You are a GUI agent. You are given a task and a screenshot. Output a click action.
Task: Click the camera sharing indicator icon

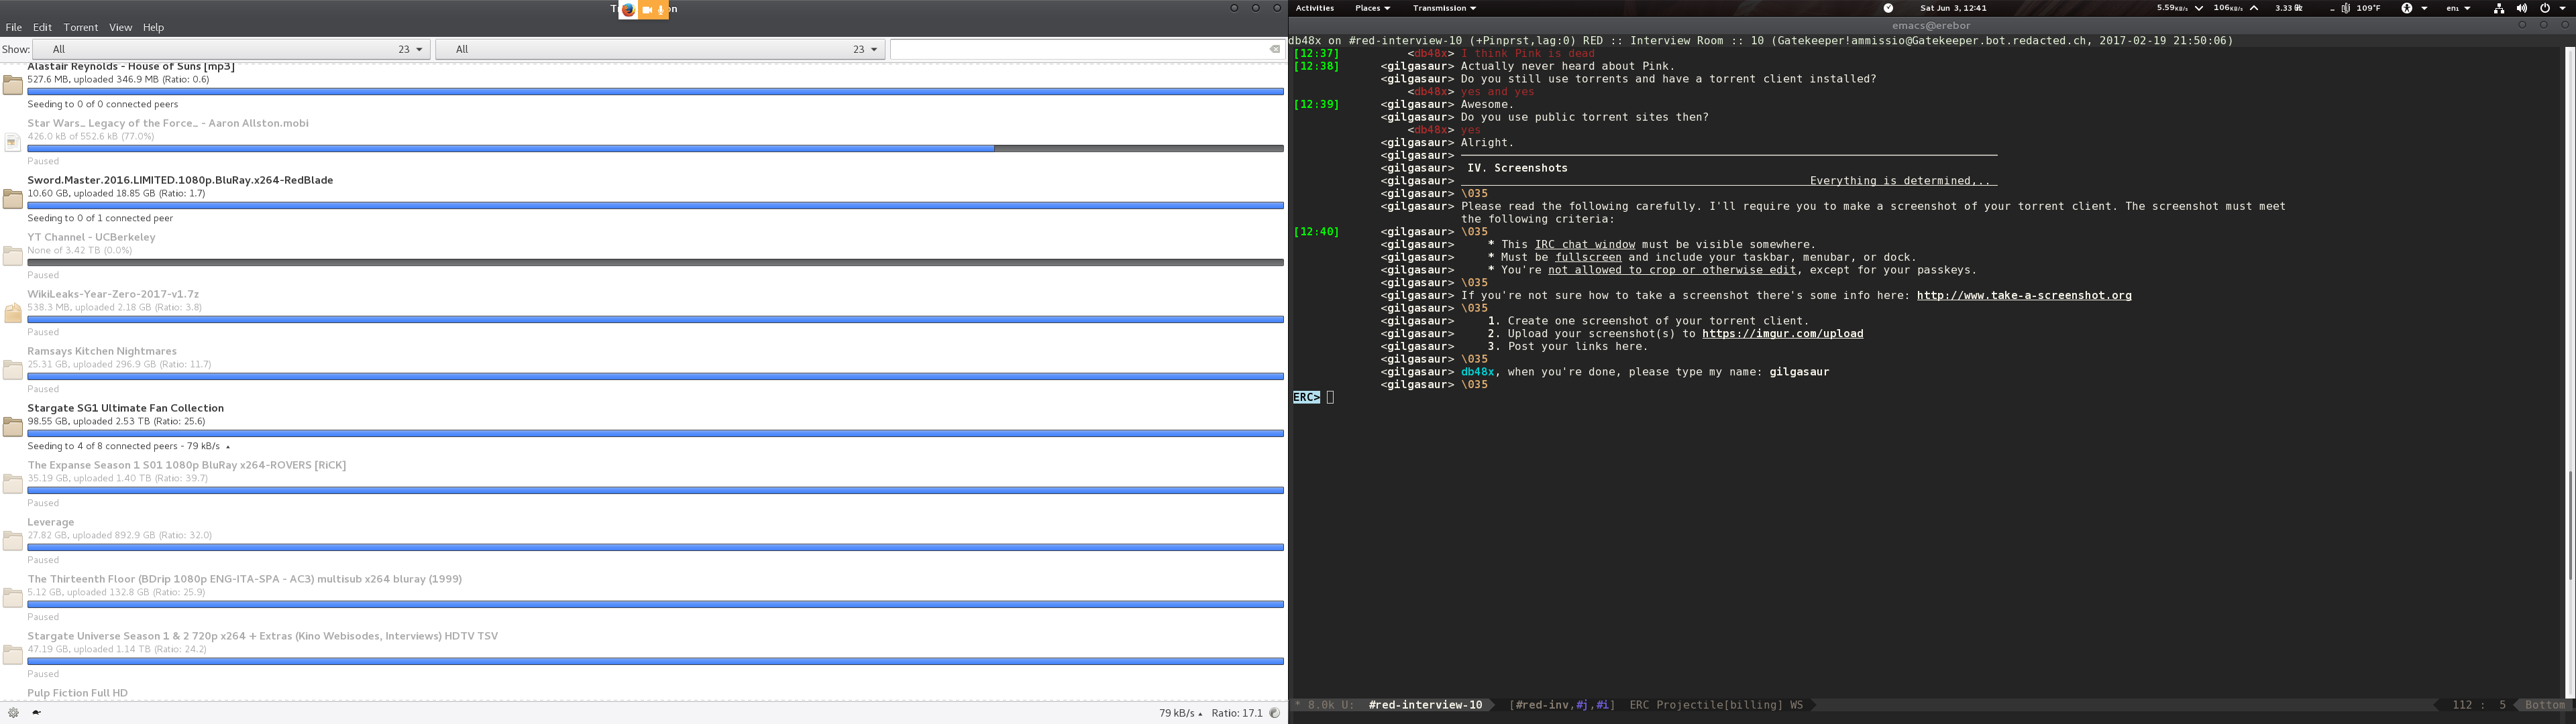tap(647, 9)
